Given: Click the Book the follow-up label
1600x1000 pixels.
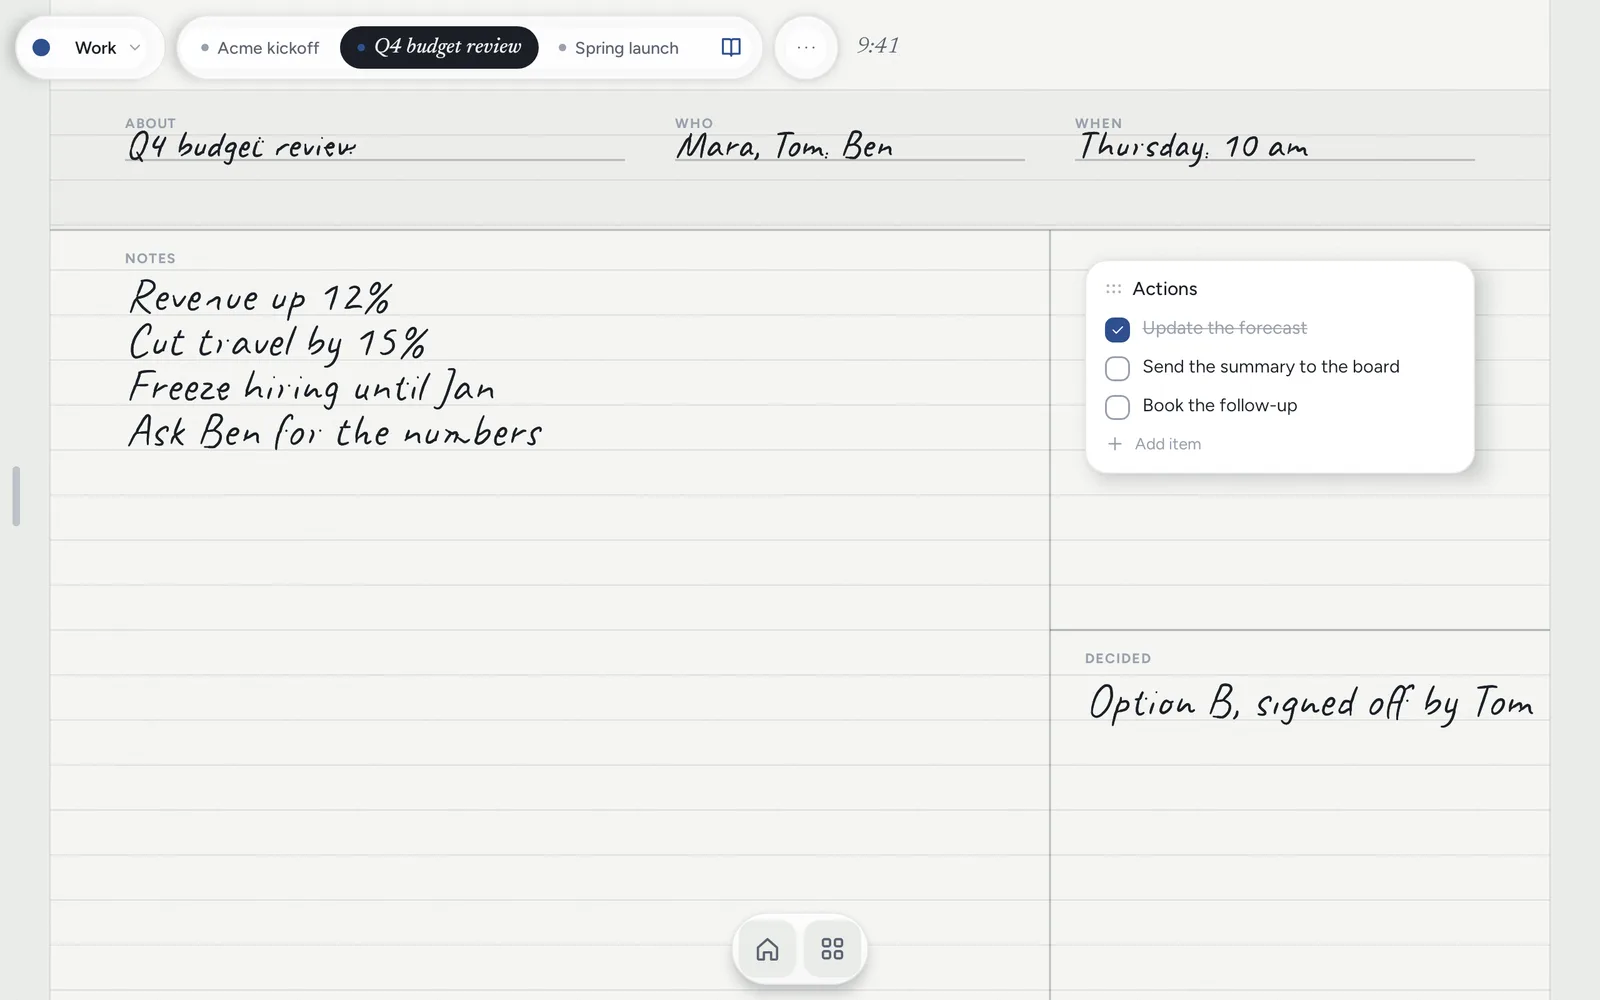Looking at the screenshot, I should [x=1219, y=405].
